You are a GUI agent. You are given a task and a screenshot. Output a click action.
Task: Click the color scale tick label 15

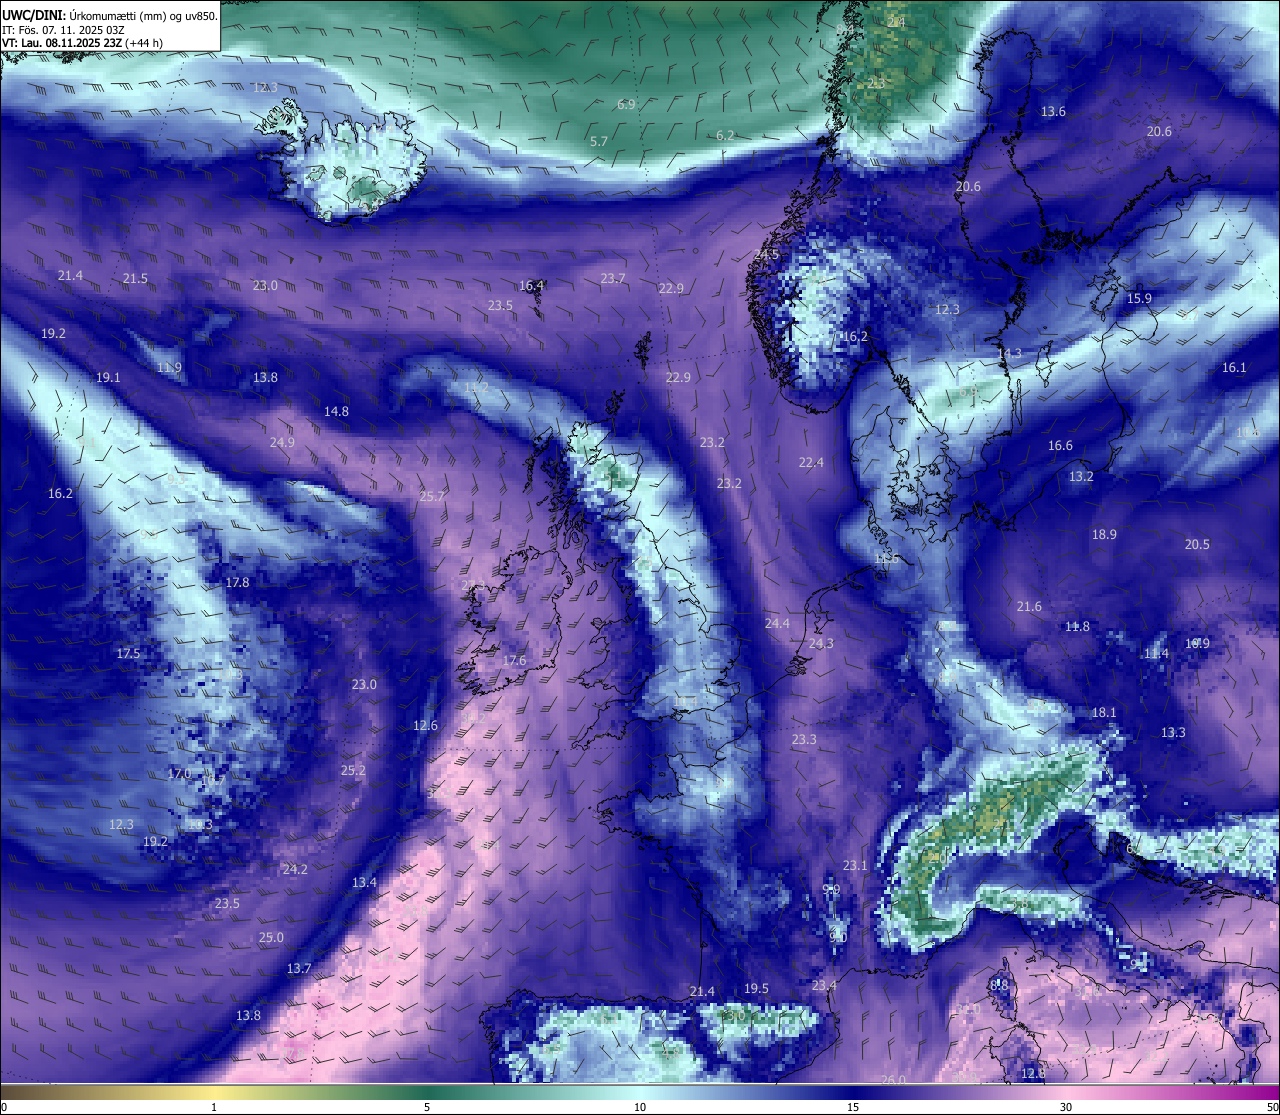tap(853, 1107)
